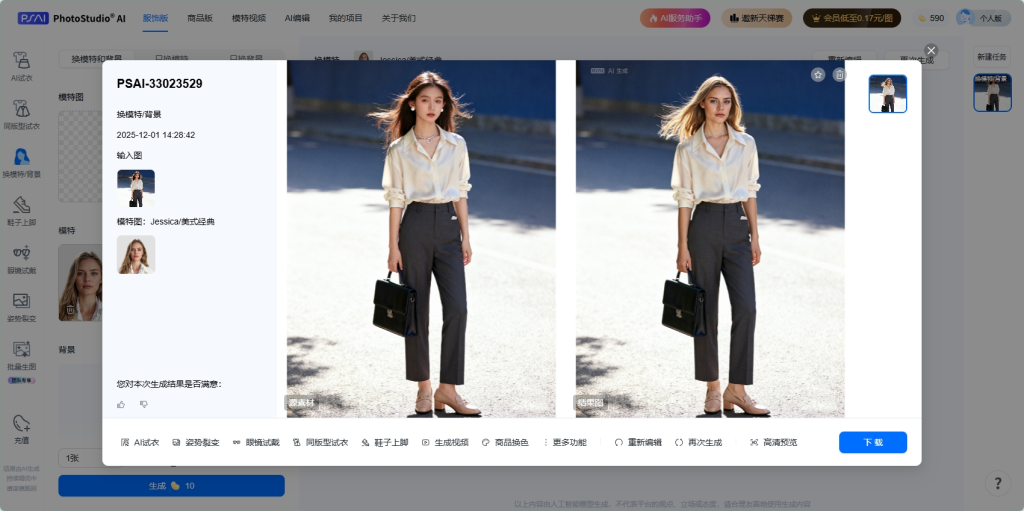Open 模特视频 top menu

pos(248,18)
